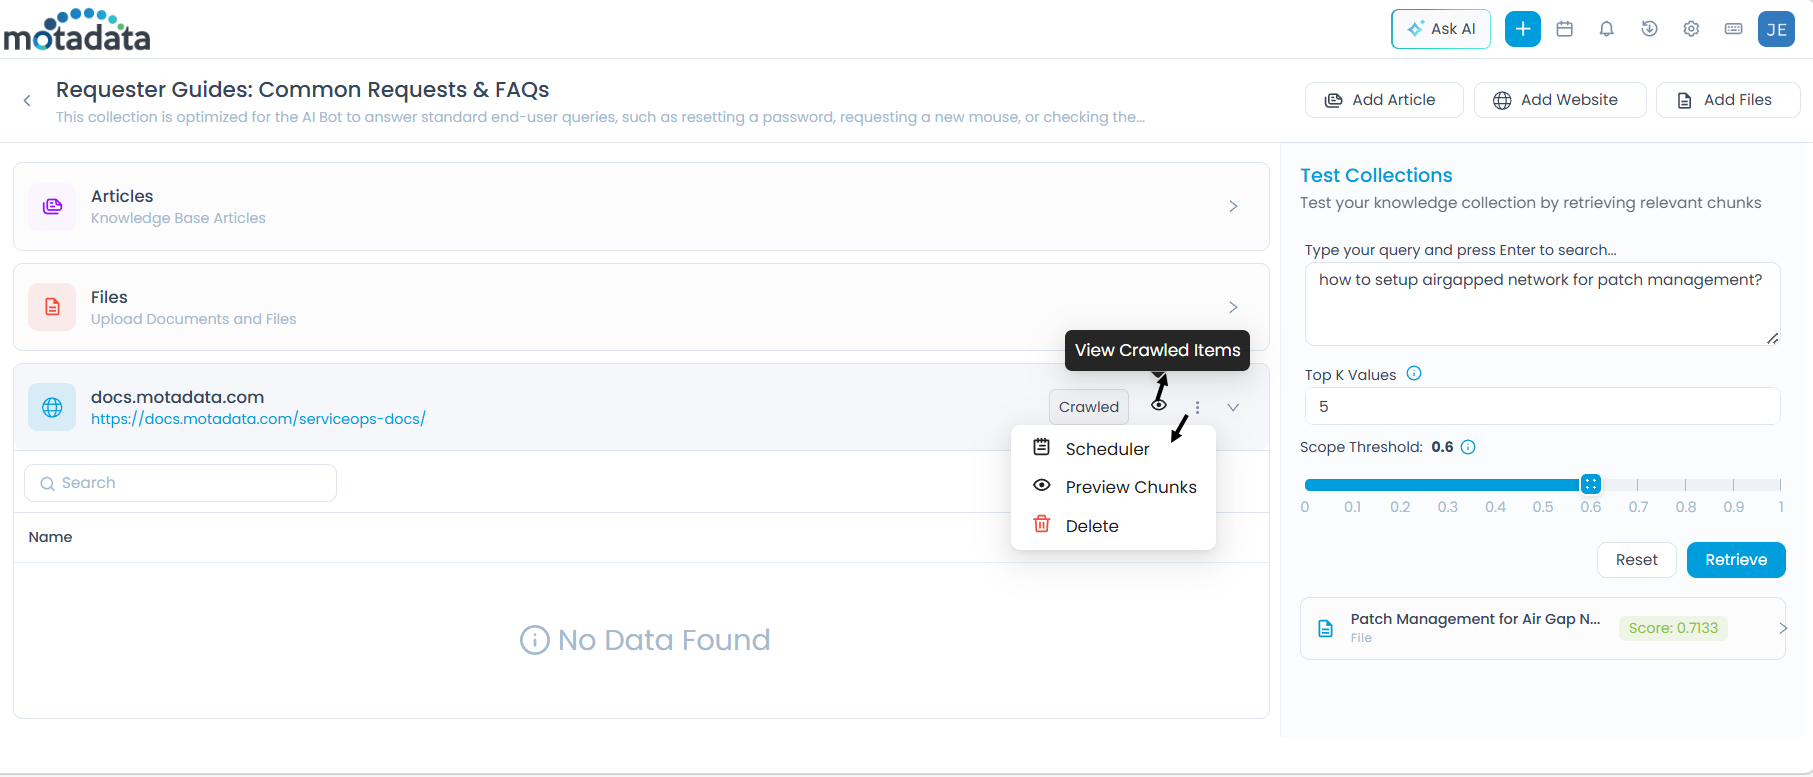Viewport: 1813px width, 777px height.
Task: Click the keyboard shortcuts icon
Action: [x=1733, y=29]
